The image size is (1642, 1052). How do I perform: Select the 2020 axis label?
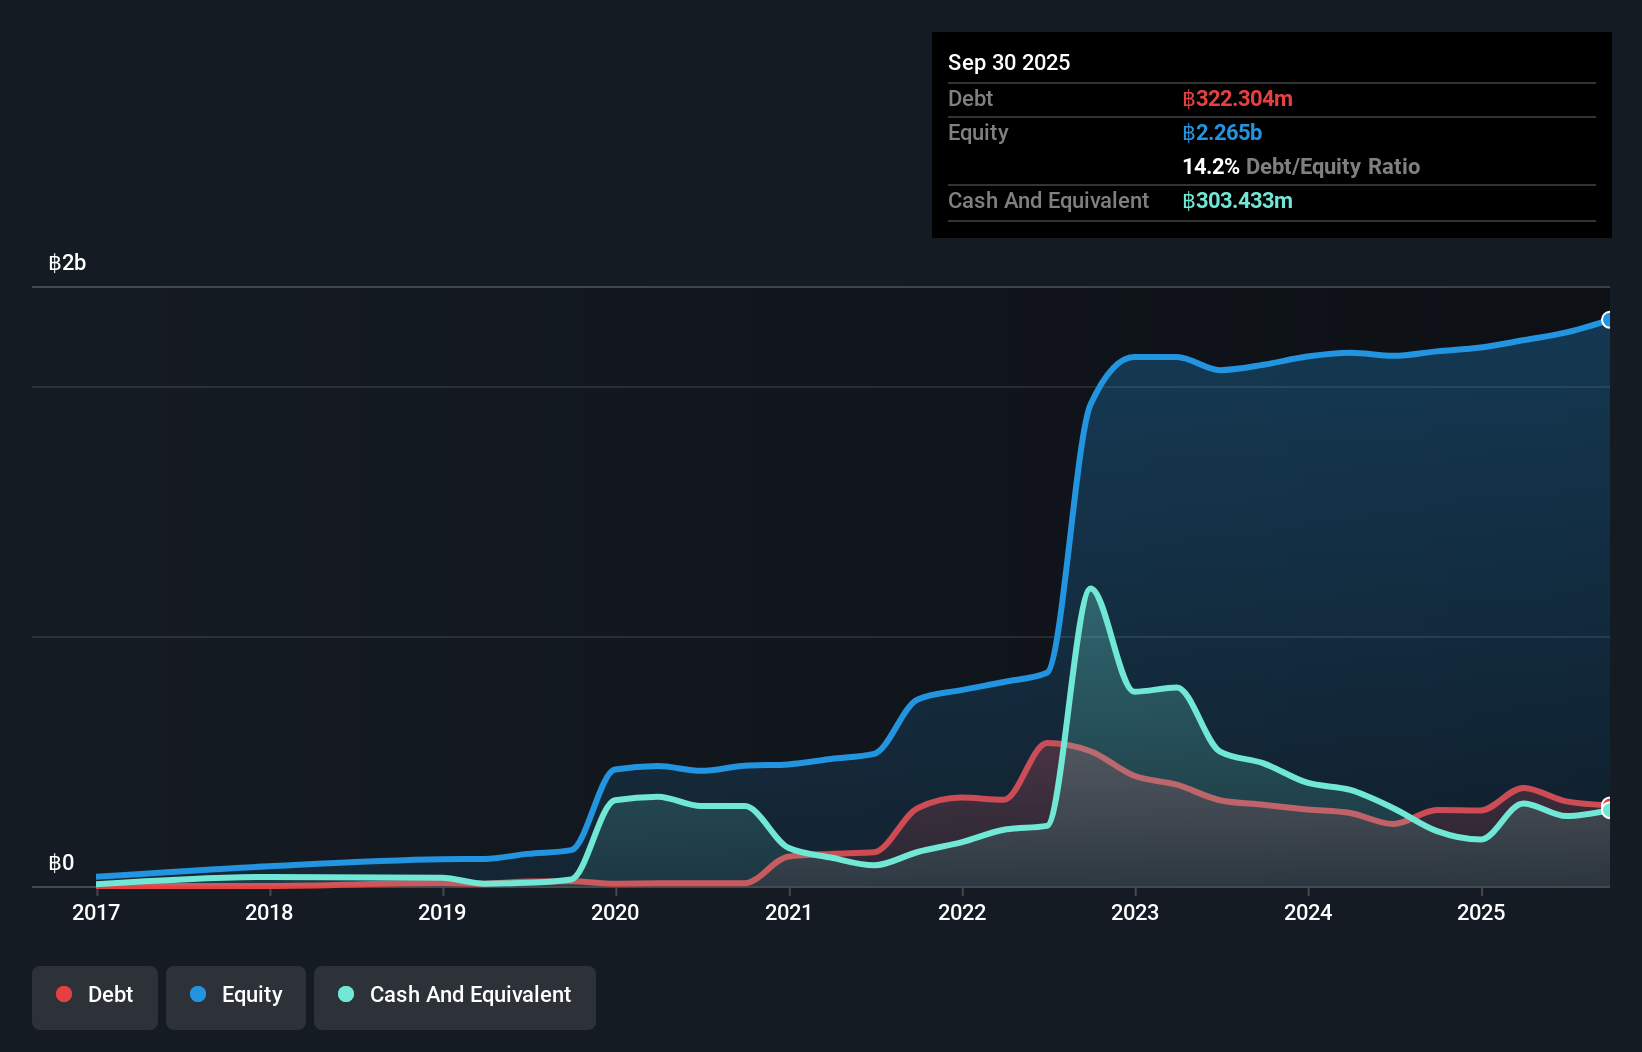click(615, 913)
